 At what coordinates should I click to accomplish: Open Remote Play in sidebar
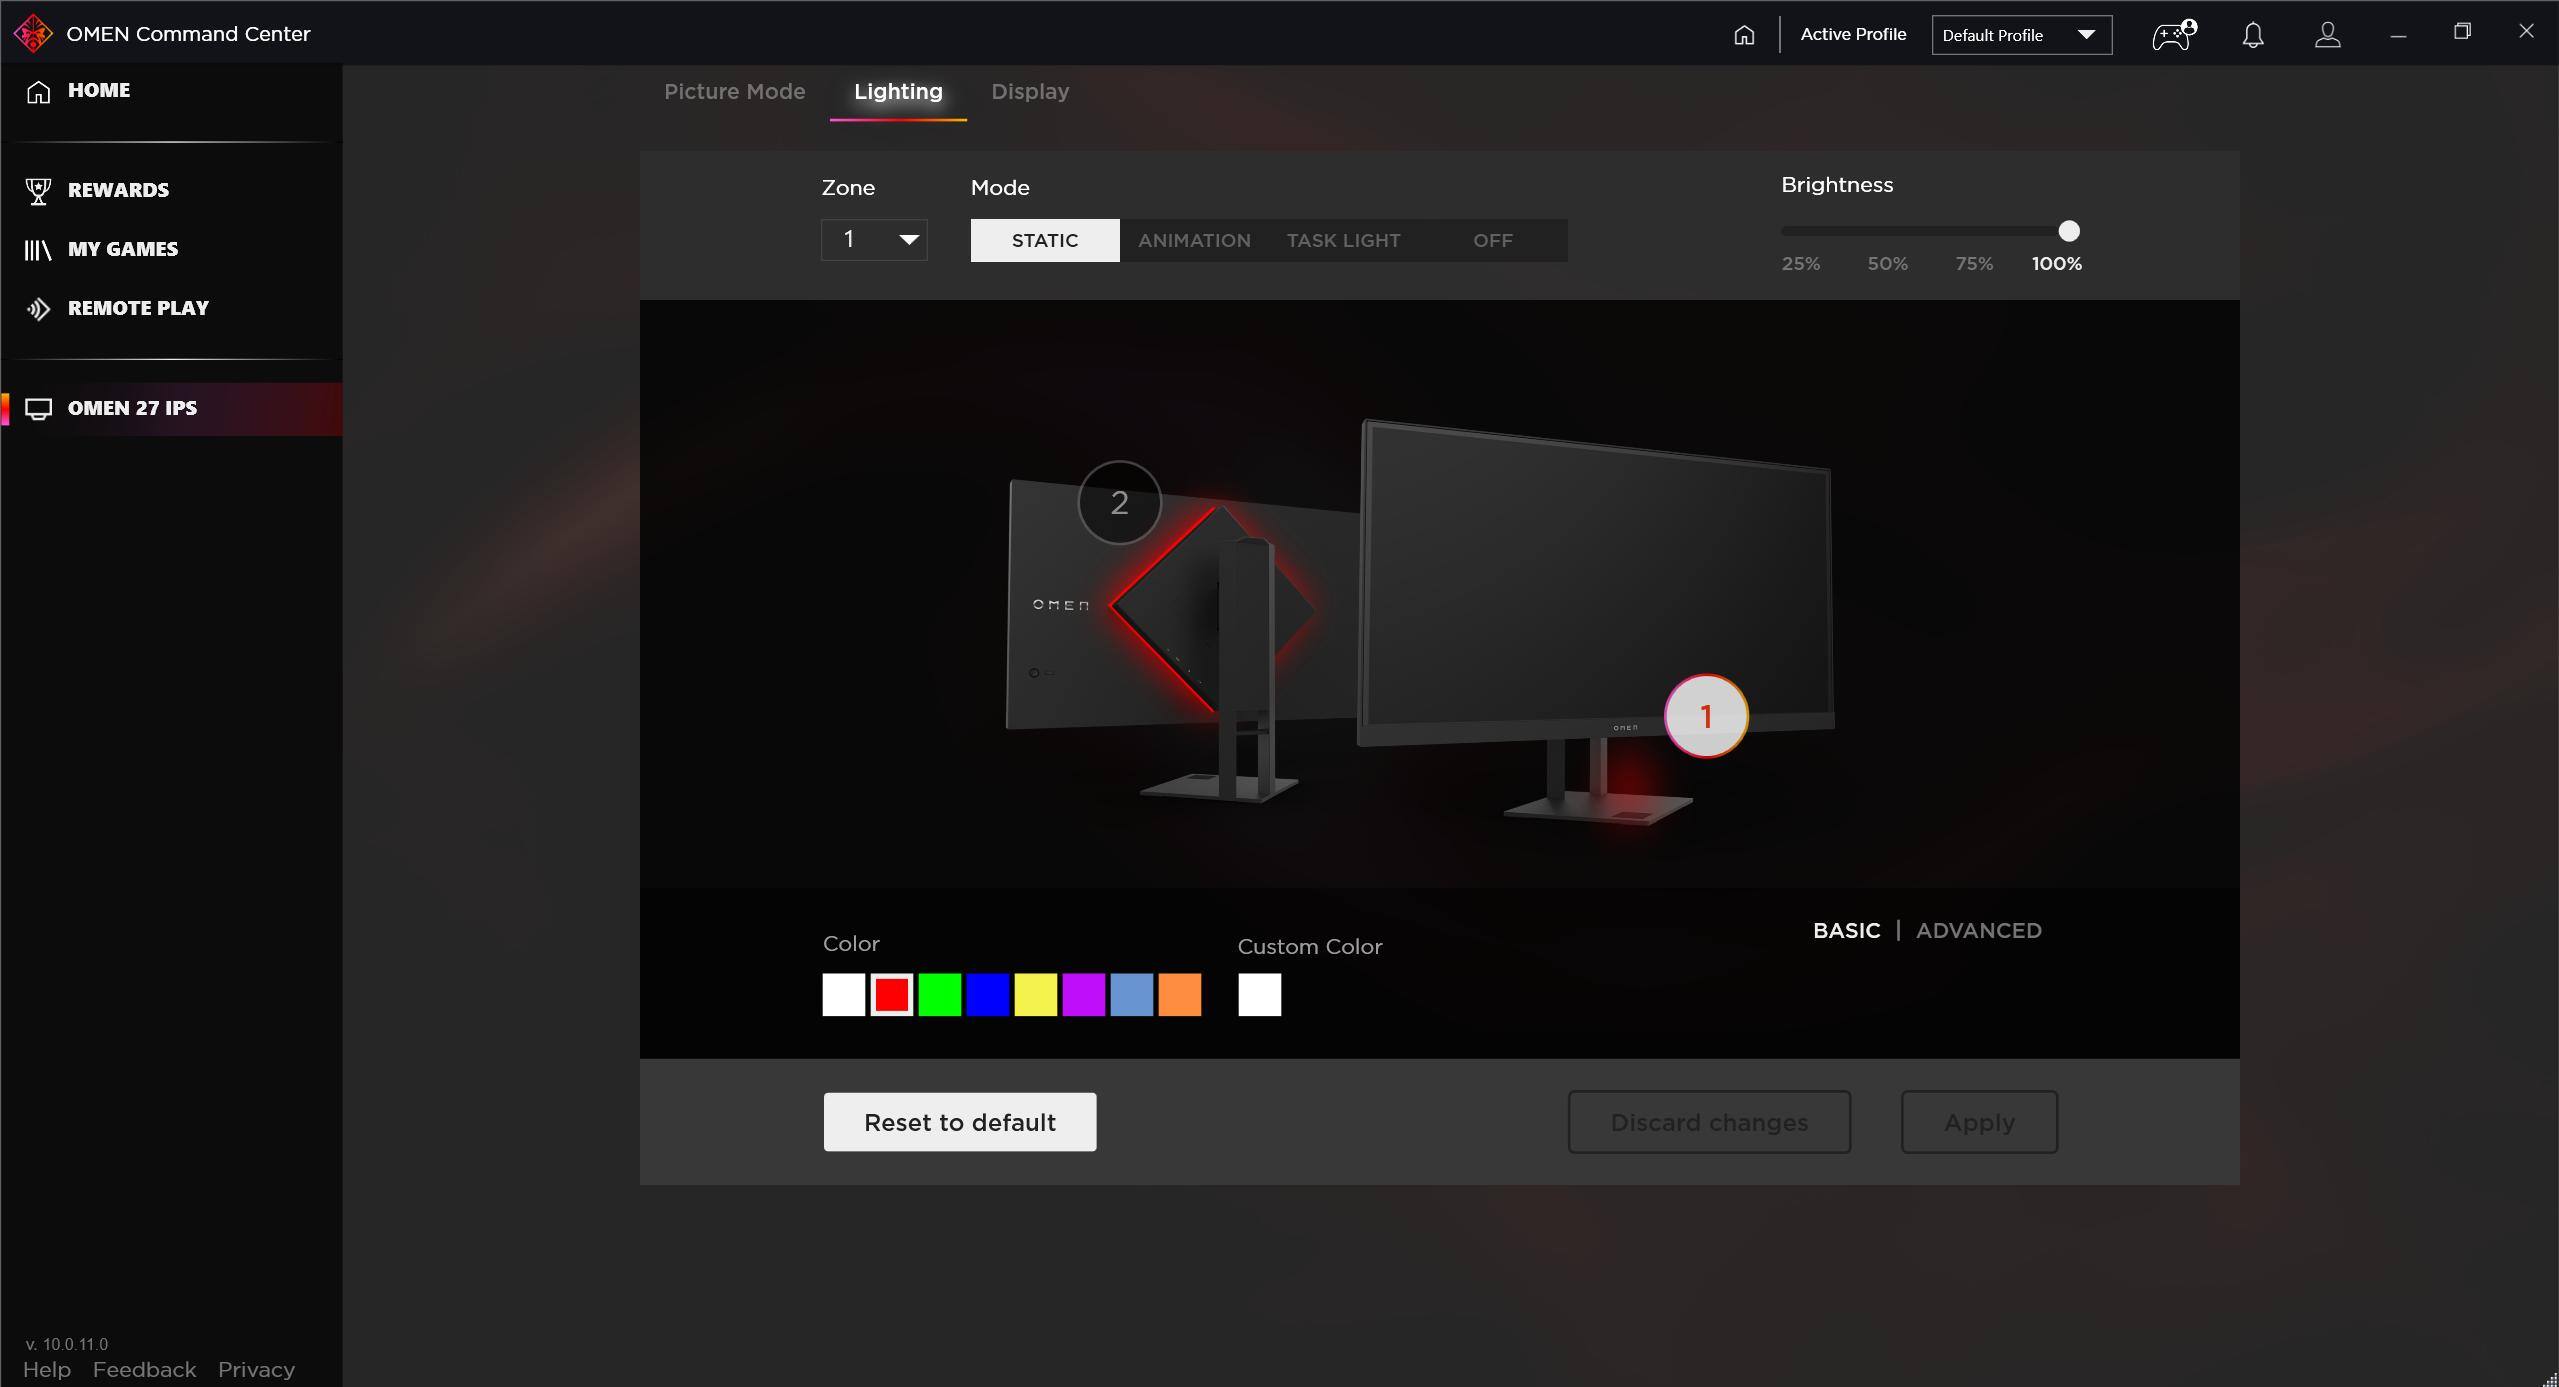coord(137,308)
